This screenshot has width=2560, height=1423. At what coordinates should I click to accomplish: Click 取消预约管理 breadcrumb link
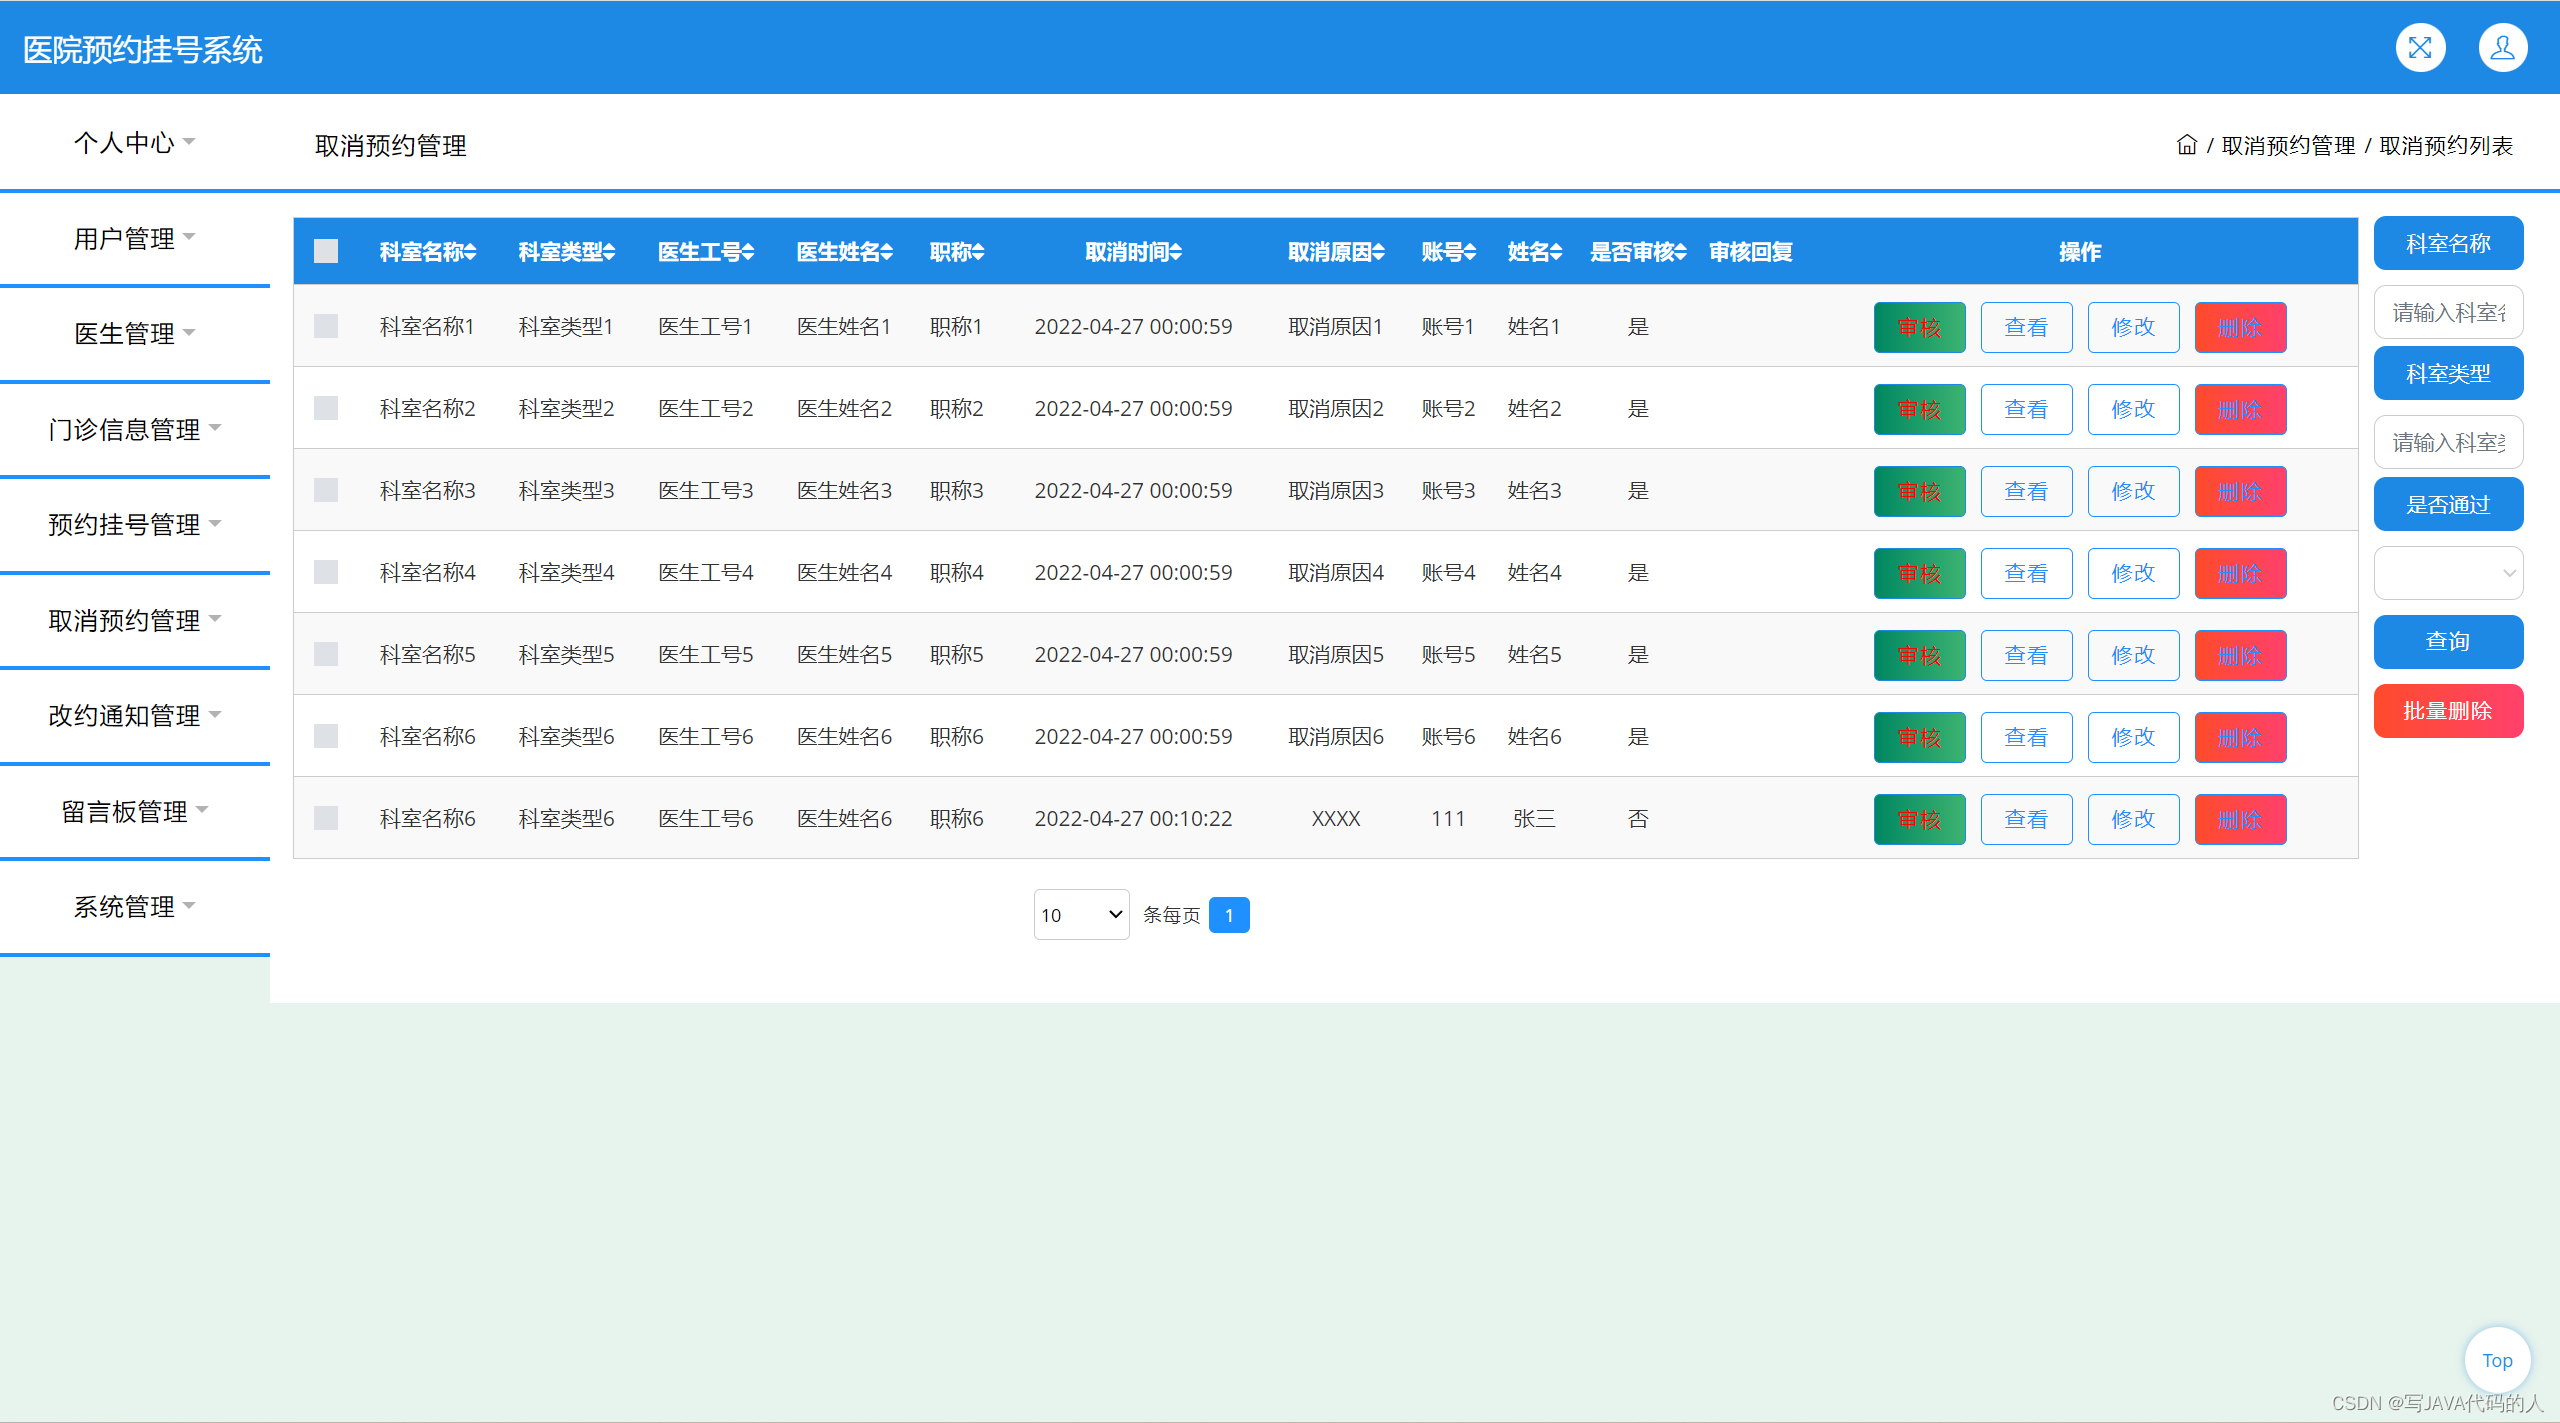(x=2288, y=145)
